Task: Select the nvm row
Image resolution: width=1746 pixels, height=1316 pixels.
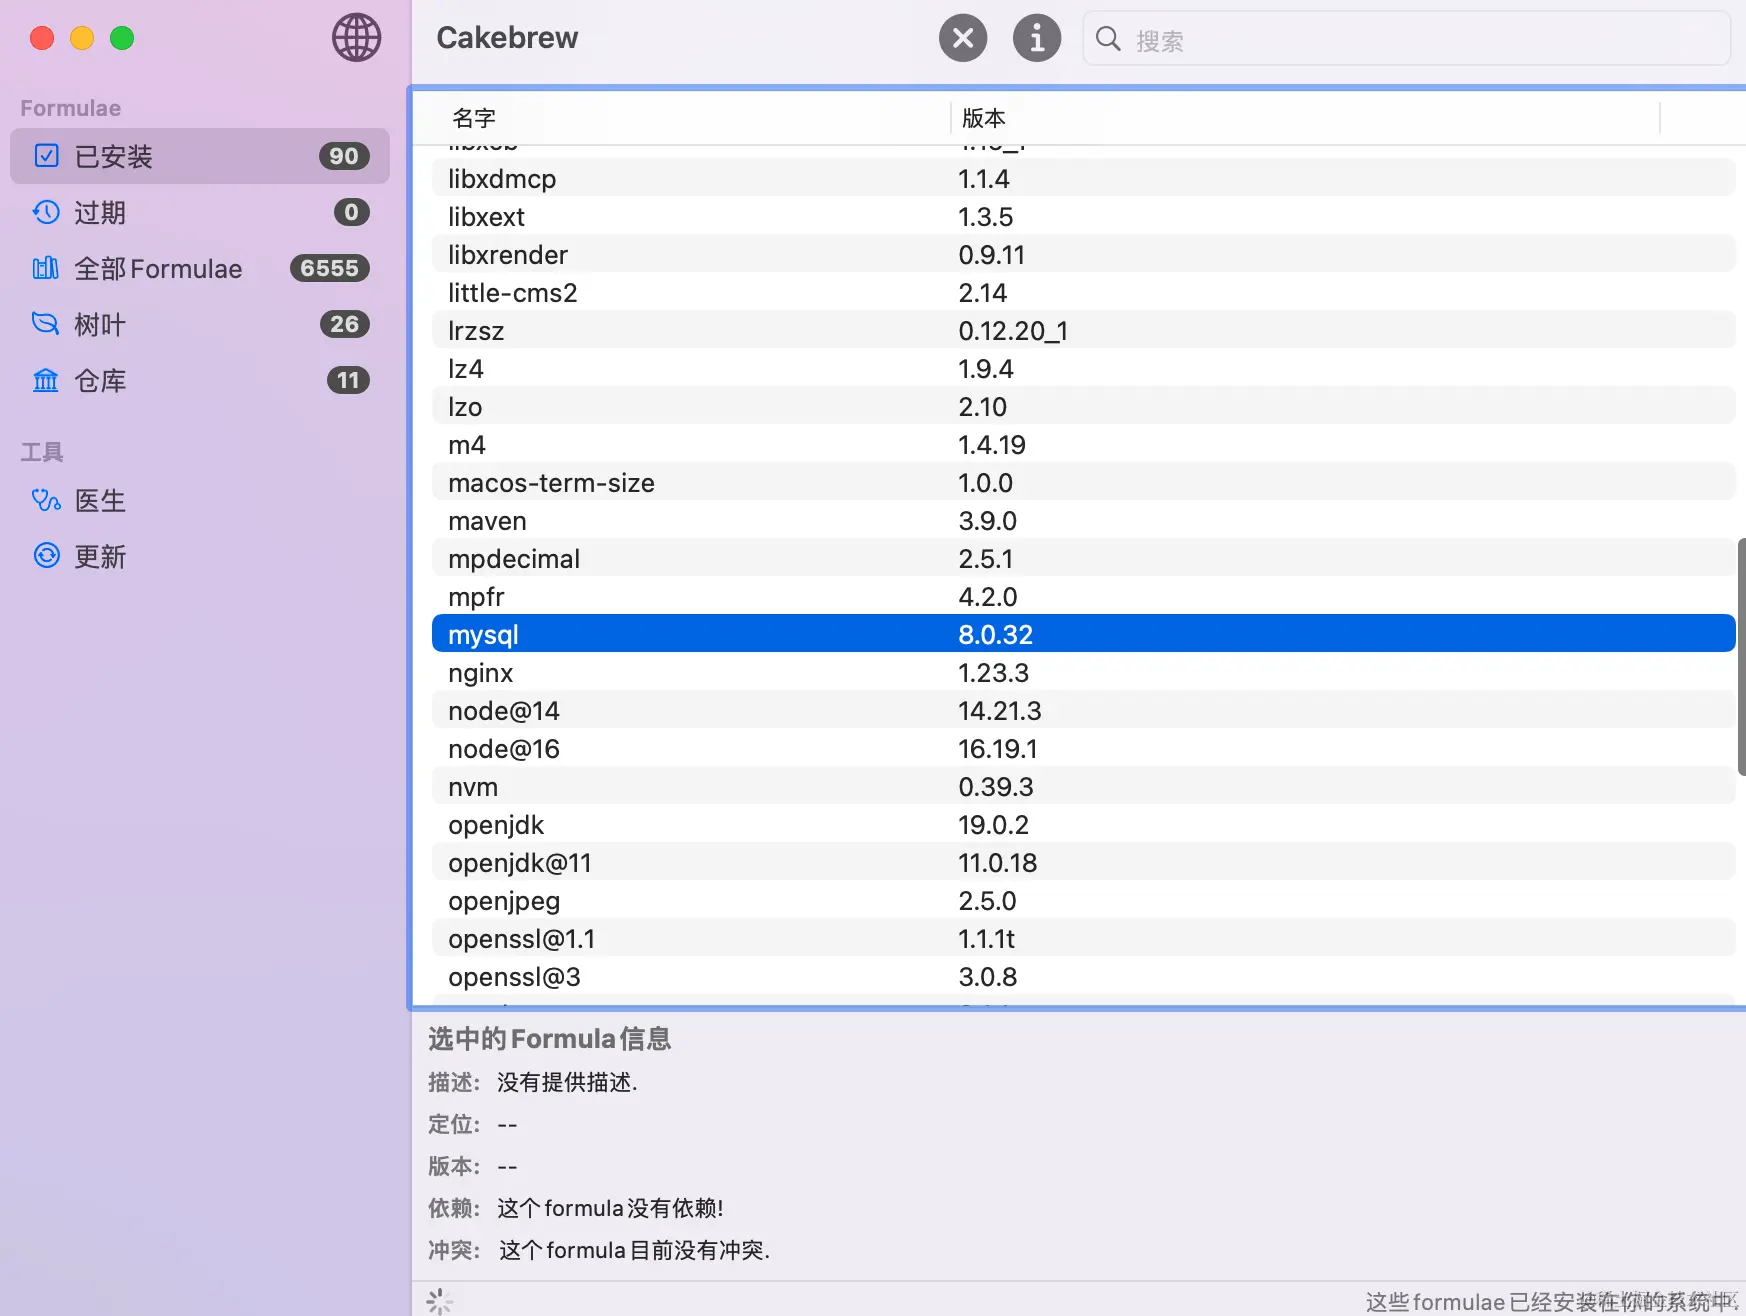Action: tap(1084, 787)
